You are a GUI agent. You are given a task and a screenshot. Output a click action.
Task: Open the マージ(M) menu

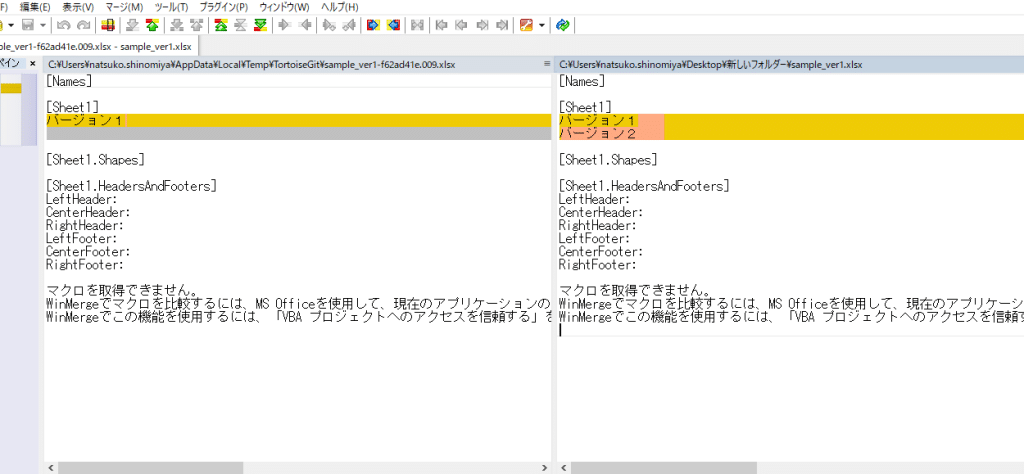coord(124,7)
